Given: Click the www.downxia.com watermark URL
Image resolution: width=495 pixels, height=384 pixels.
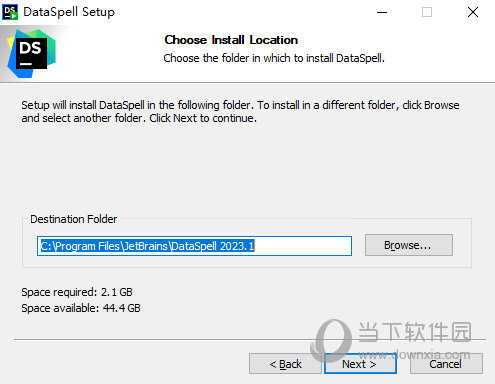Looking at the screenshot, I should tap(414, 354).
